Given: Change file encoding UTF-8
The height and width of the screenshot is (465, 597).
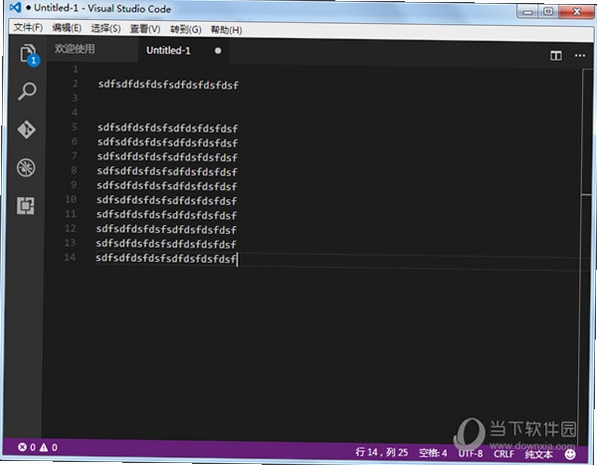Looking at the screenshot, I should click(x=470, y=453).
